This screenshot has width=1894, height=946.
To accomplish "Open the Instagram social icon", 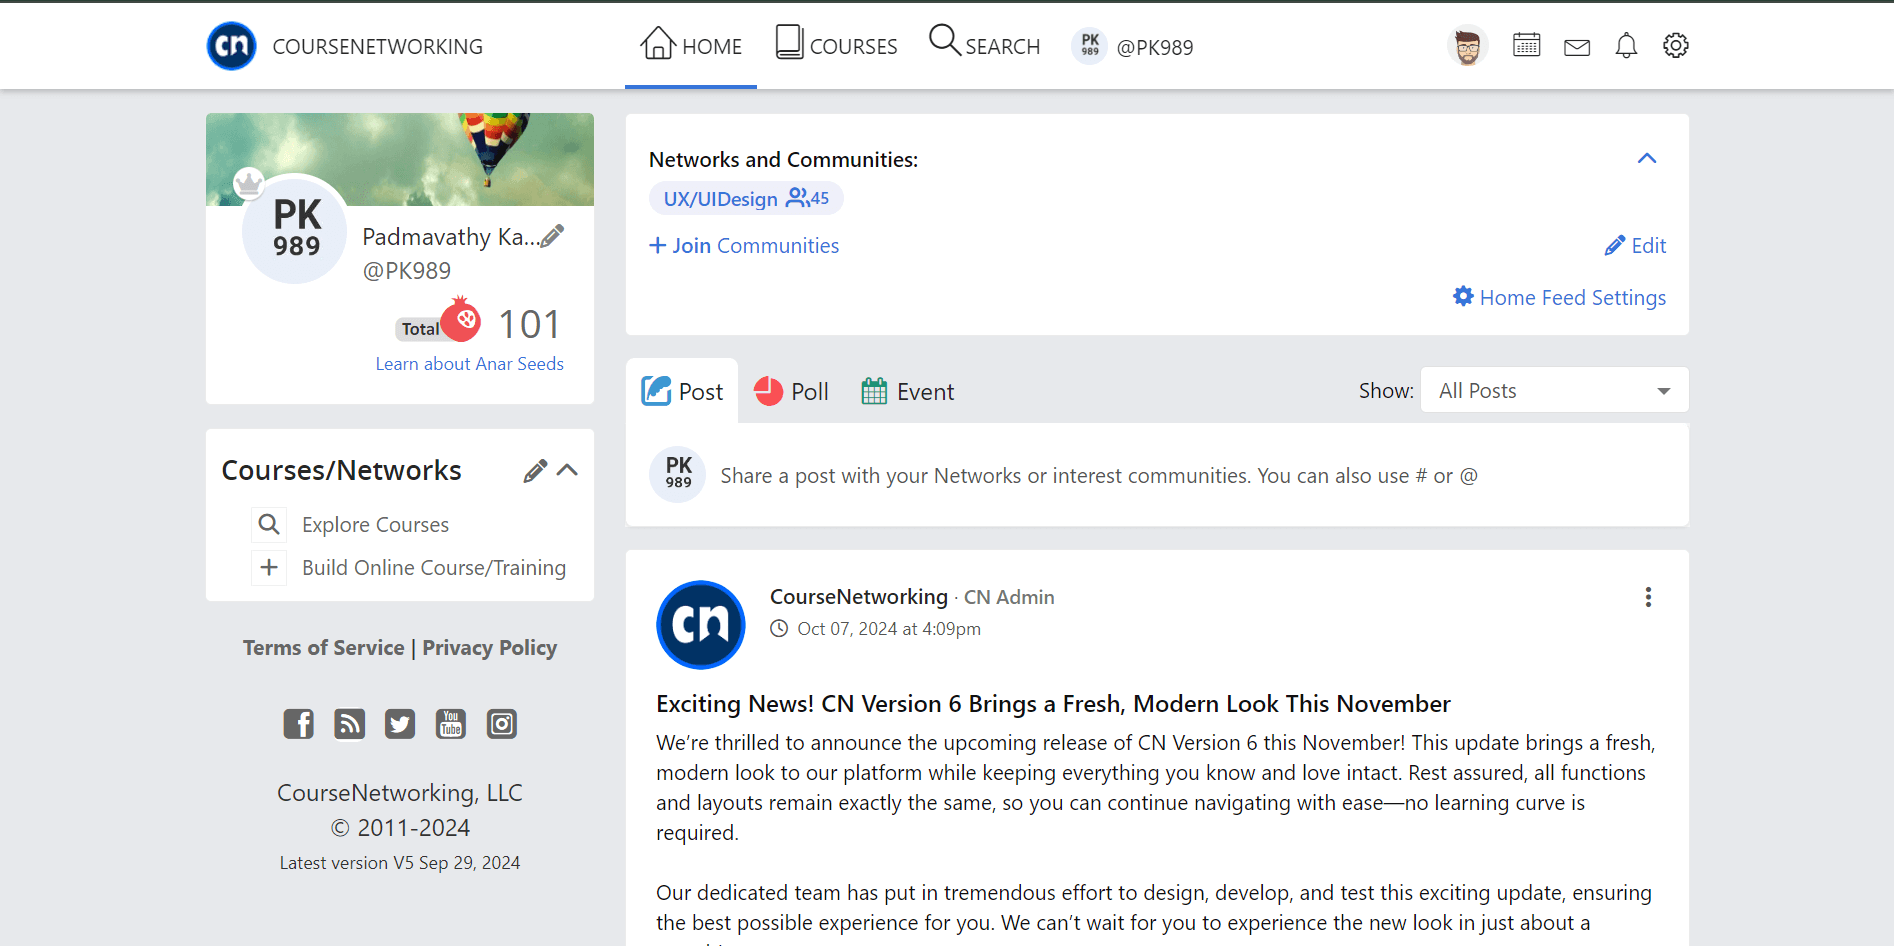I will coord(502,723).
